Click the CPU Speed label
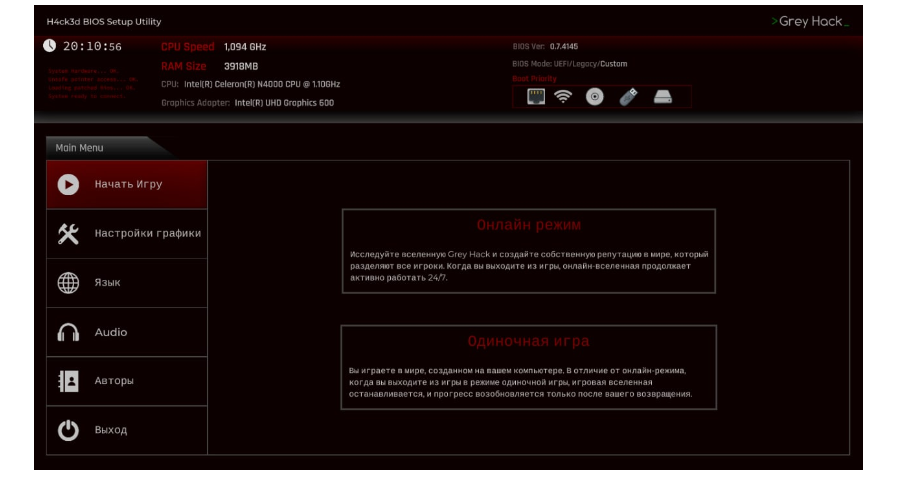The height and width of the screenshot is (478, 897). click(188, 47)
